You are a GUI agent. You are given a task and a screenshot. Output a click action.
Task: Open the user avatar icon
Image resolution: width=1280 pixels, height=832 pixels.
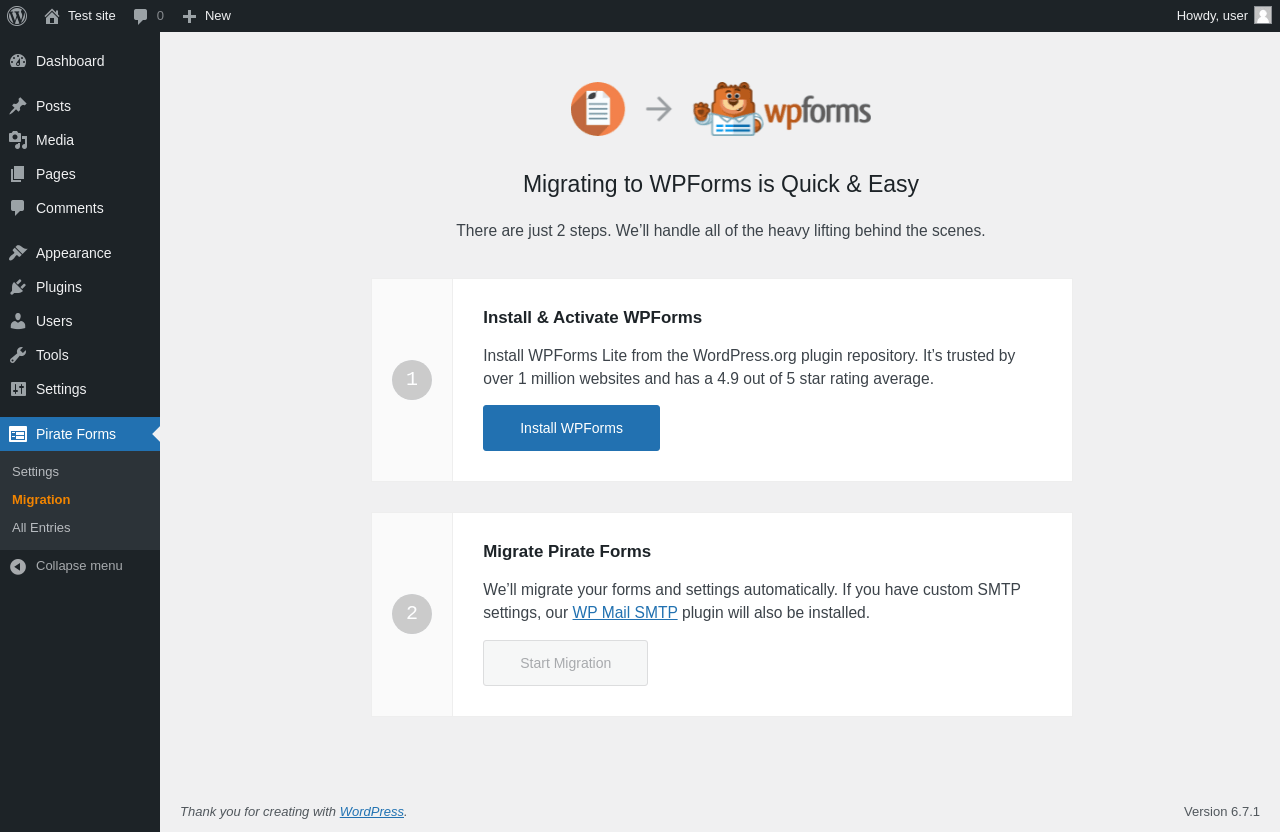(x=1263, y=15)
